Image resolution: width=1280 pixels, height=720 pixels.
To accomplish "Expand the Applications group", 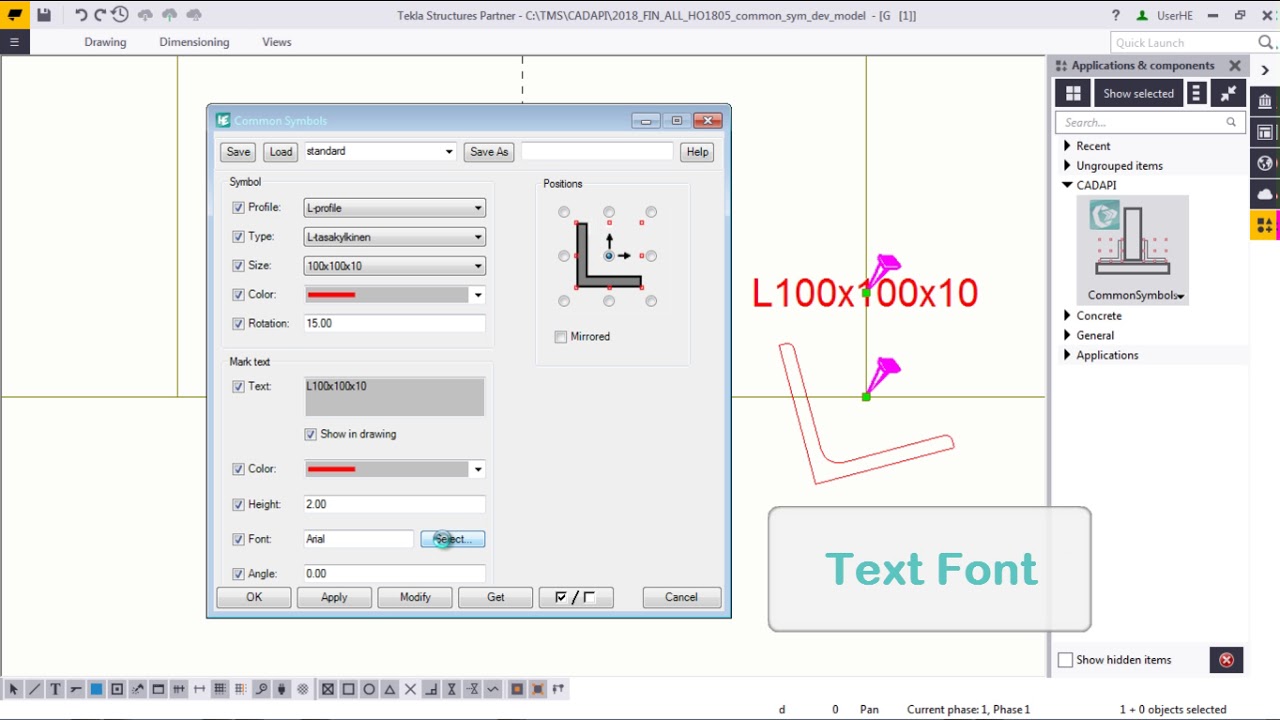I will click(x=1067, y=355).
